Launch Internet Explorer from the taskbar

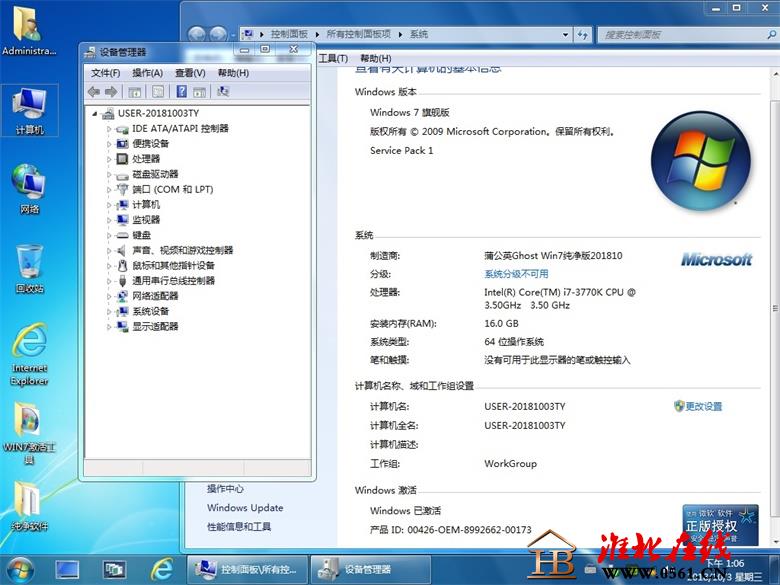pyautogui.click(x=162, y=570)
